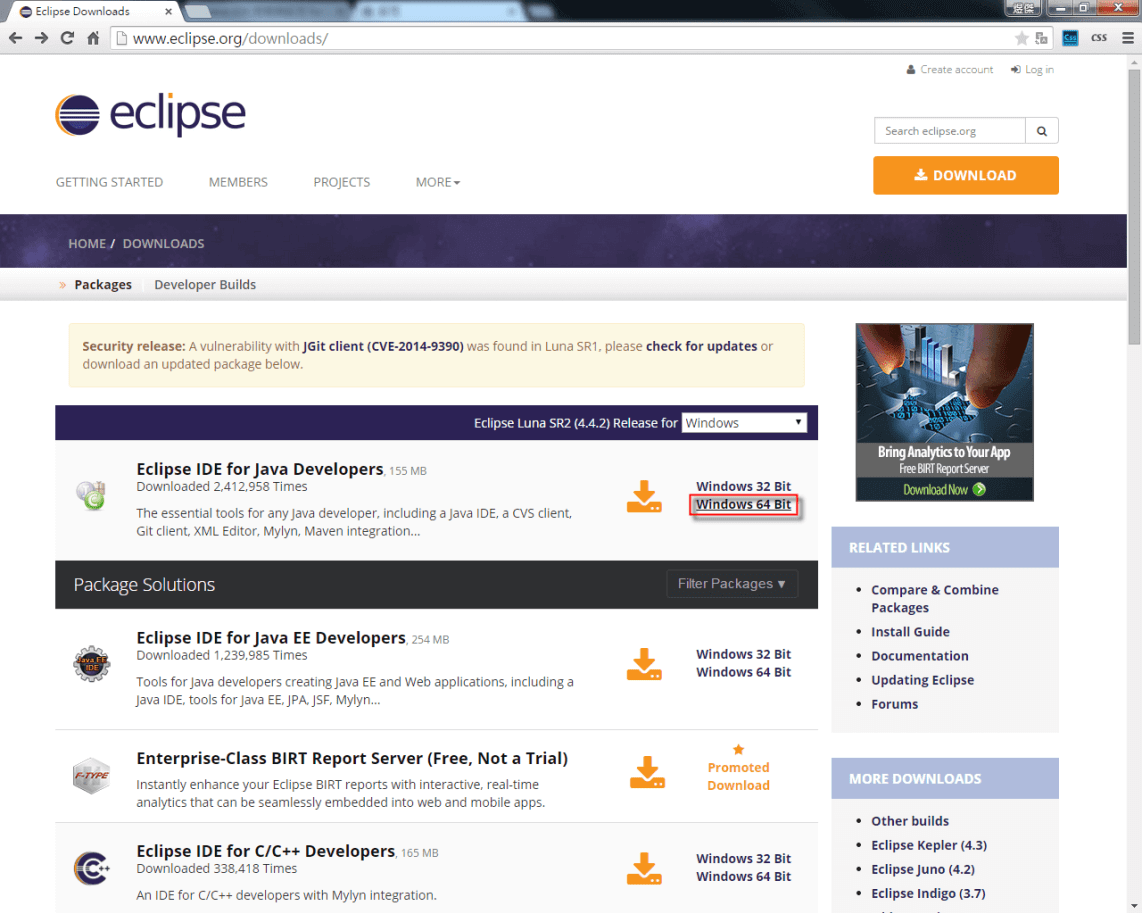This screenshot has width=1142, height=913.
Task: Select the Packages tab
Action: tap(102, 284)
